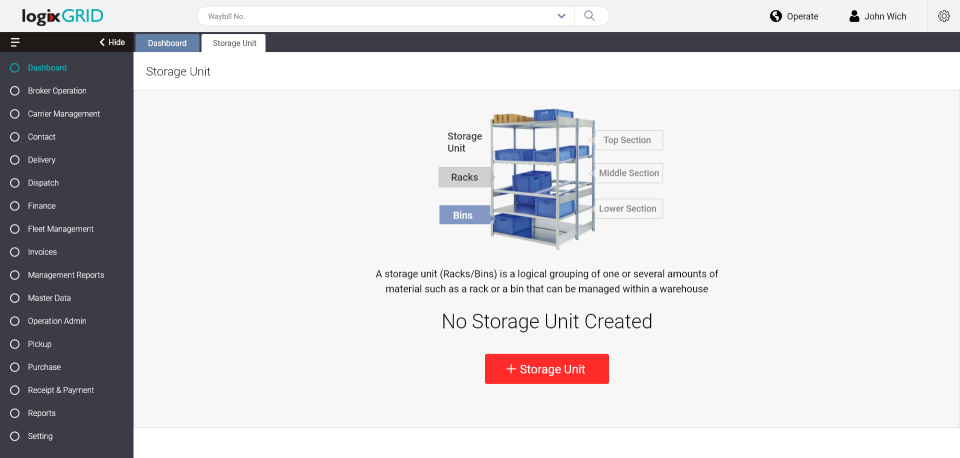960x458 pixels.
Task: Select the Storage Unit tab
Action: 234,43
